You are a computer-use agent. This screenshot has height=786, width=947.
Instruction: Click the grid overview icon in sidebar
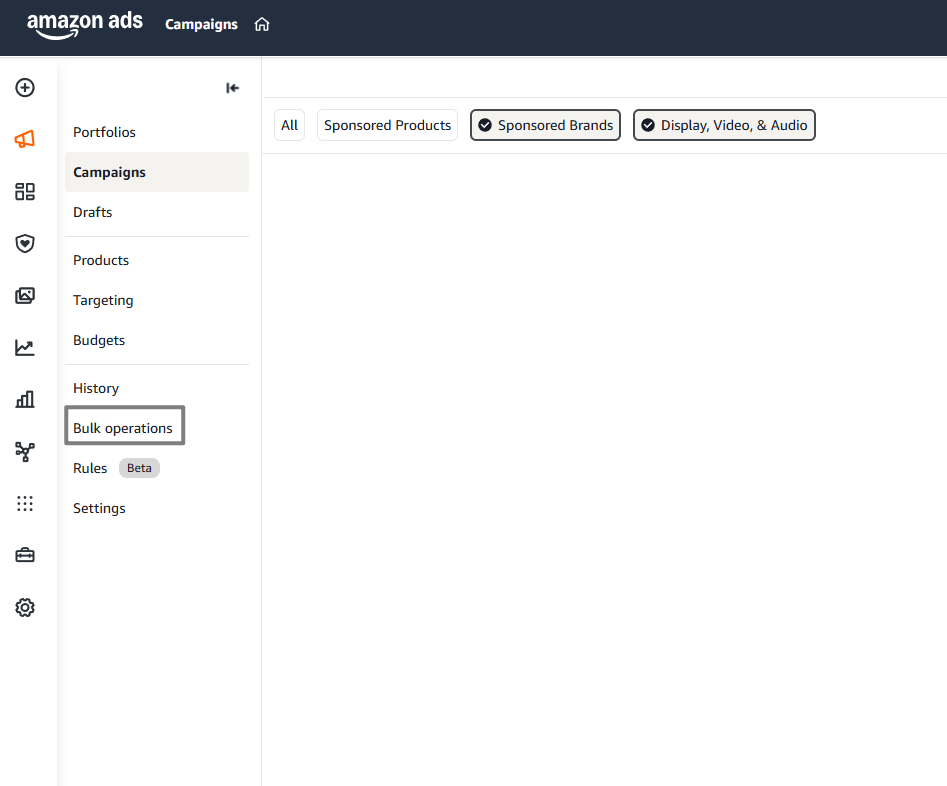click(x=24, y=191)
